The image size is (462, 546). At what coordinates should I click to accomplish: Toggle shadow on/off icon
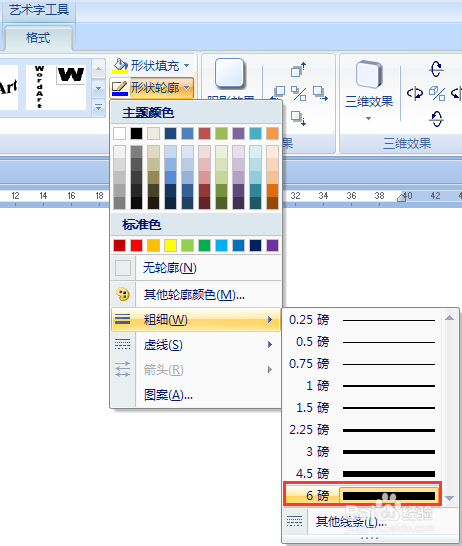click(299, 93)
